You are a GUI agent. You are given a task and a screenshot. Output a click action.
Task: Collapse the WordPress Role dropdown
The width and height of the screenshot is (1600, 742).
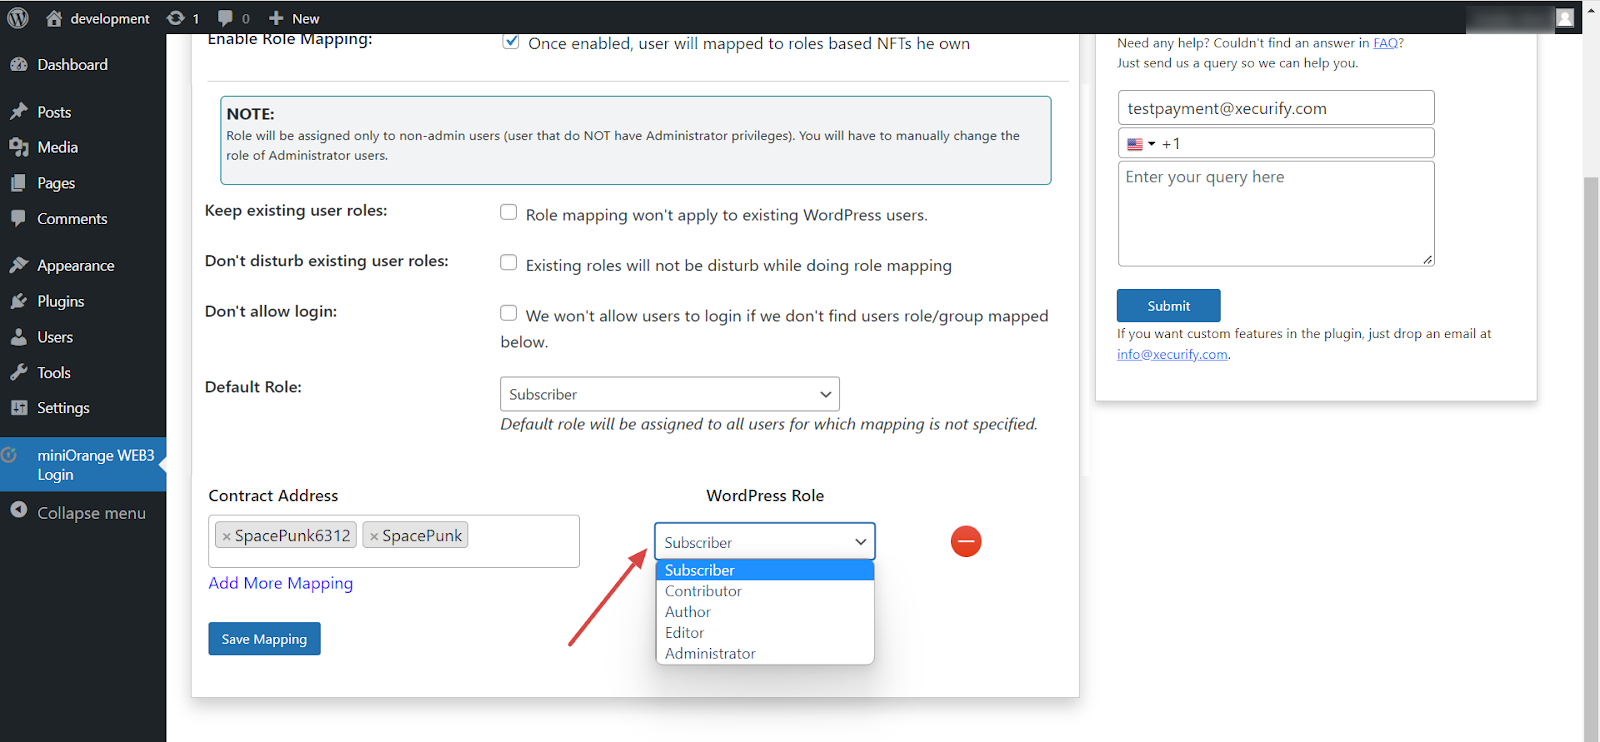click(765, 542)
